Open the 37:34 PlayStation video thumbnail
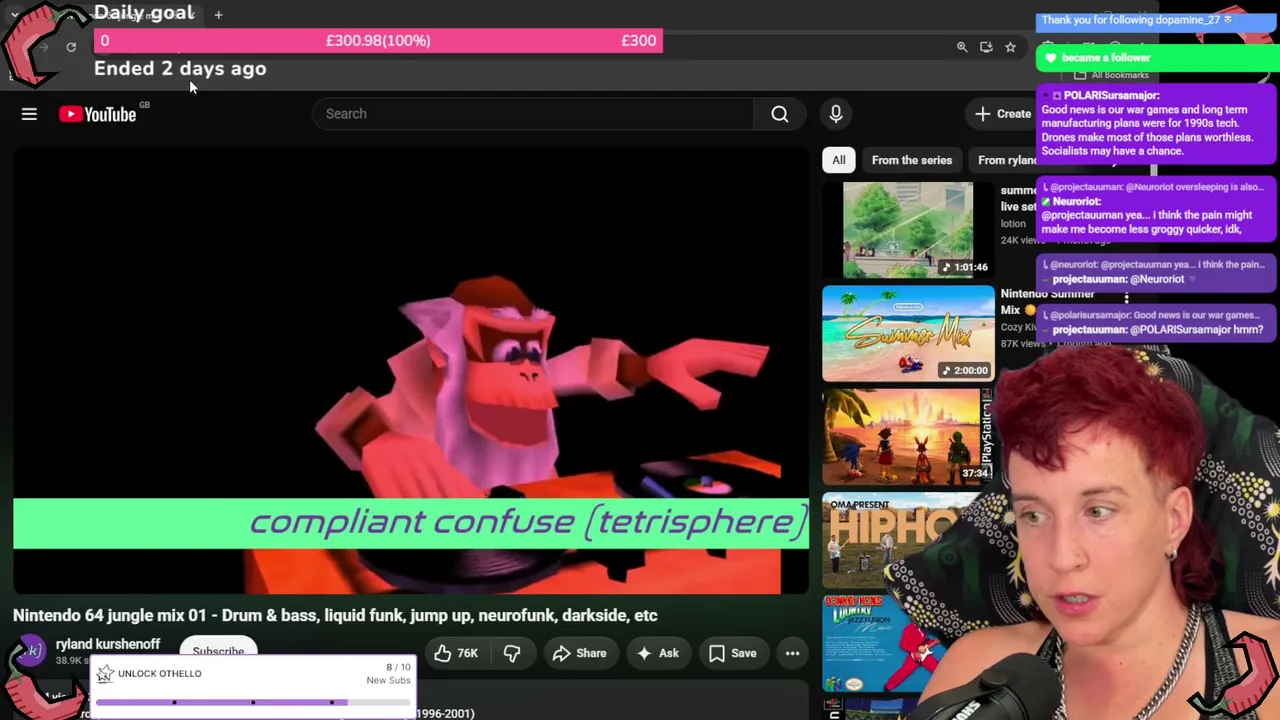The height and width of the screenshot is (720, 1280). click(908, 437)
